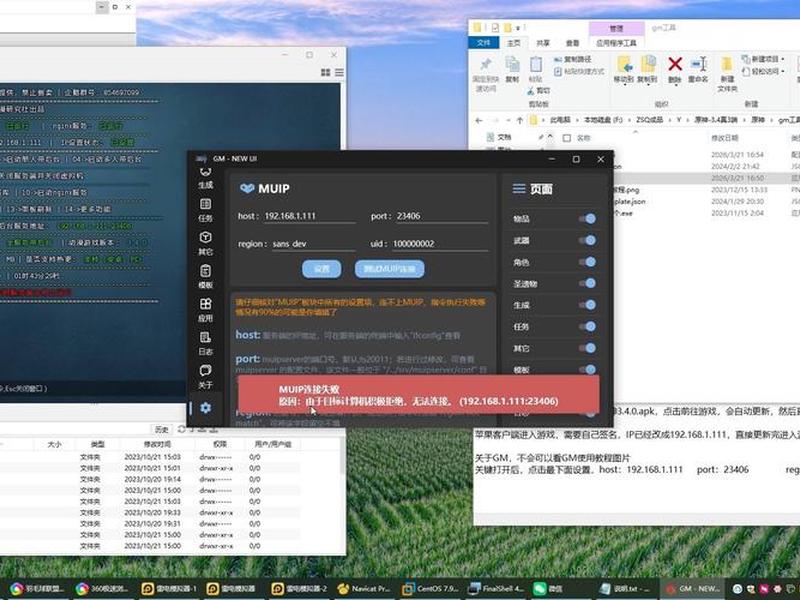The width and height of the screenshot is (800, 600).
Task: Click the red 删除 delete icon in Explorer ribbon
Action: tap(675, 69)
